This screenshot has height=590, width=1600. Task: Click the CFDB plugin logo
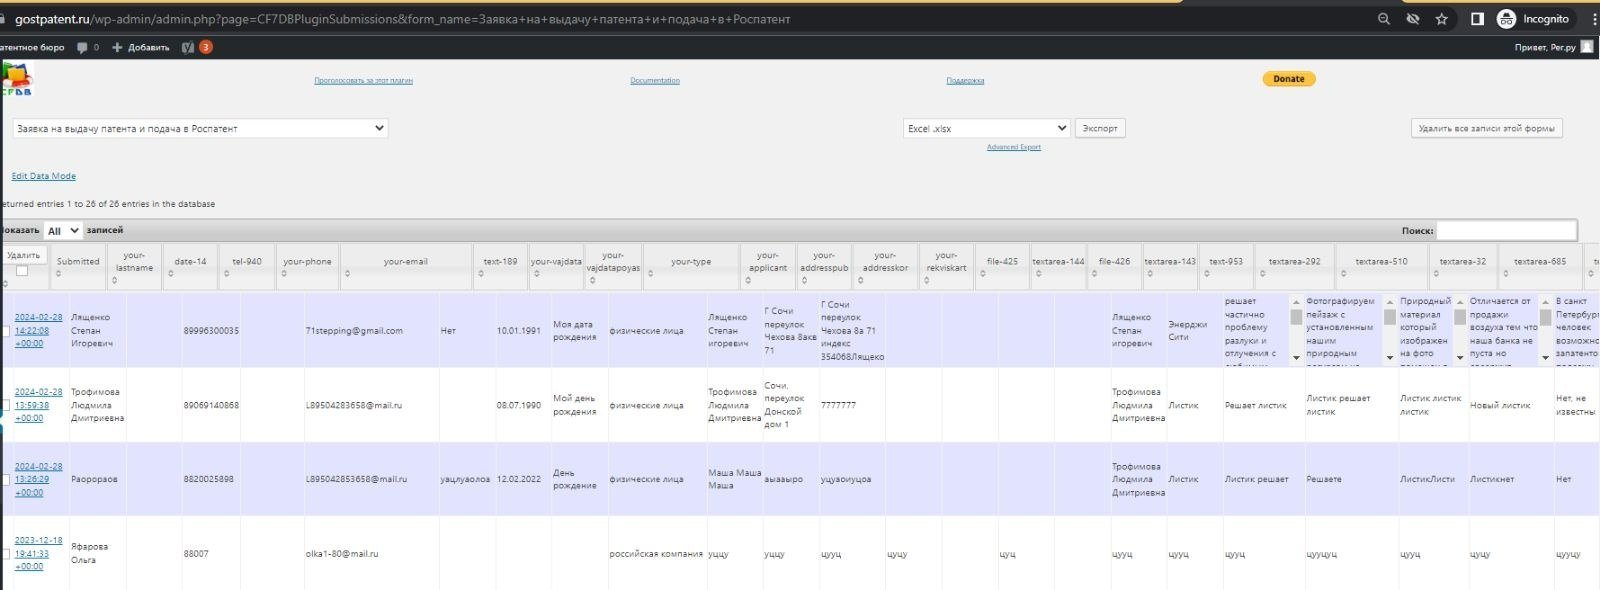(x=17, y=79)
